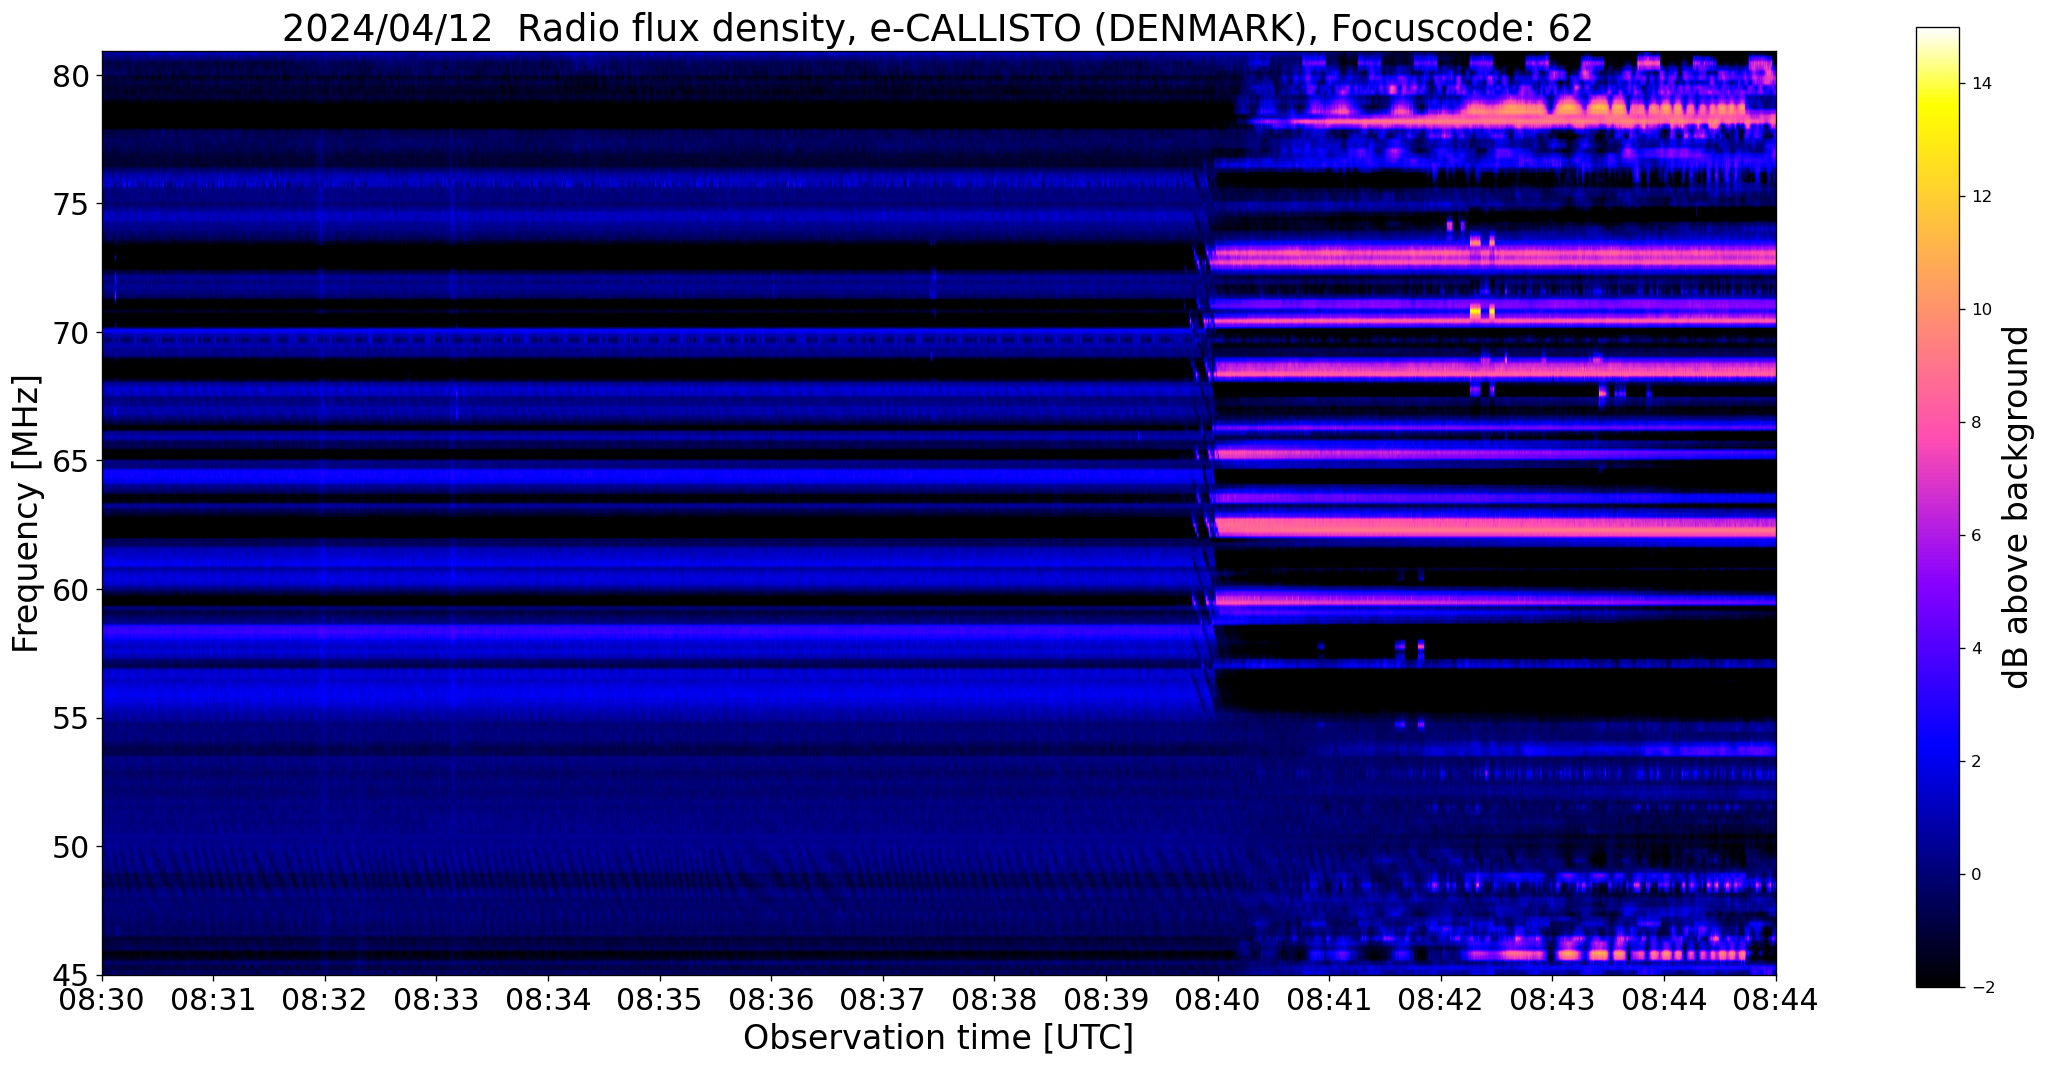Click the 08:41 time tick label
The height and width of the screenshot is (1067, 2047).
point(1330,998)
